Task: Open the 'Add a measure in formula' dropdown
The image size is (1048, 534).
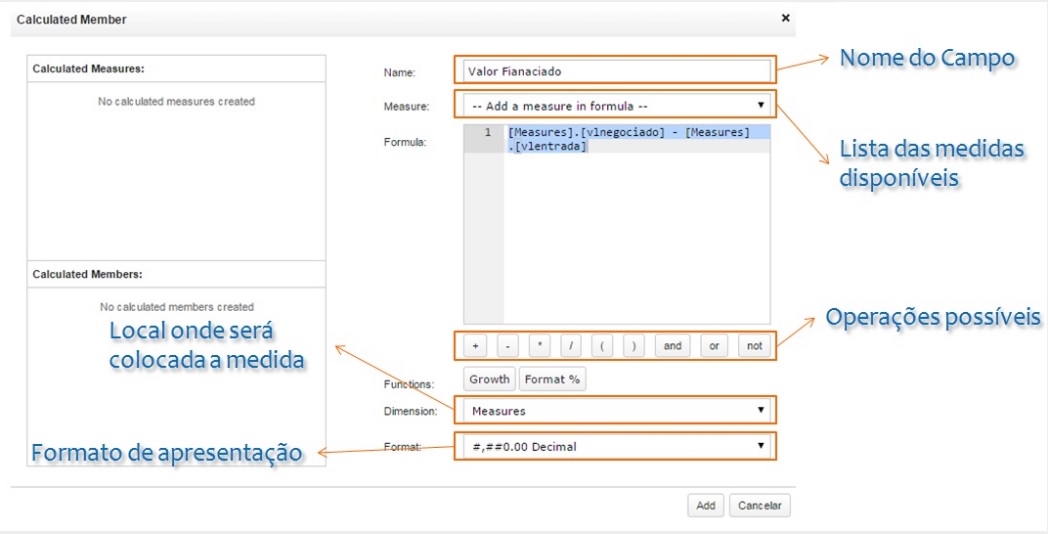Action: tap(616, 105)
